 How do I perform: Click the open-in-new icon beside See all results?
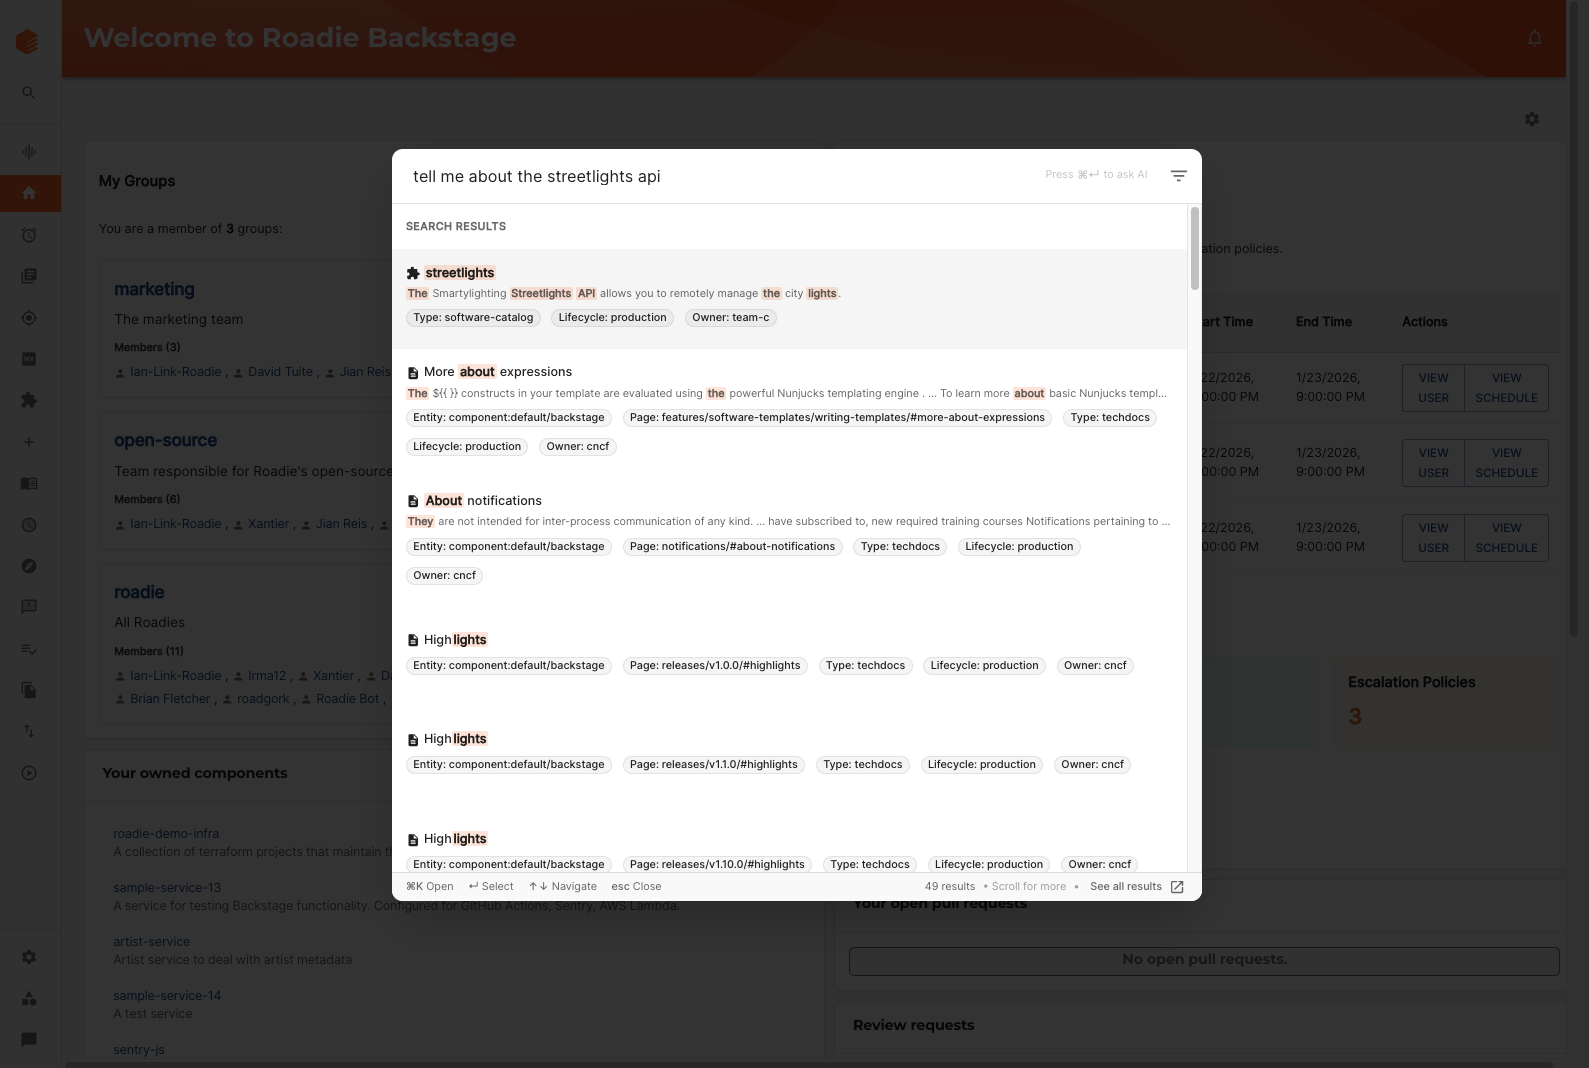point(1177,887)
